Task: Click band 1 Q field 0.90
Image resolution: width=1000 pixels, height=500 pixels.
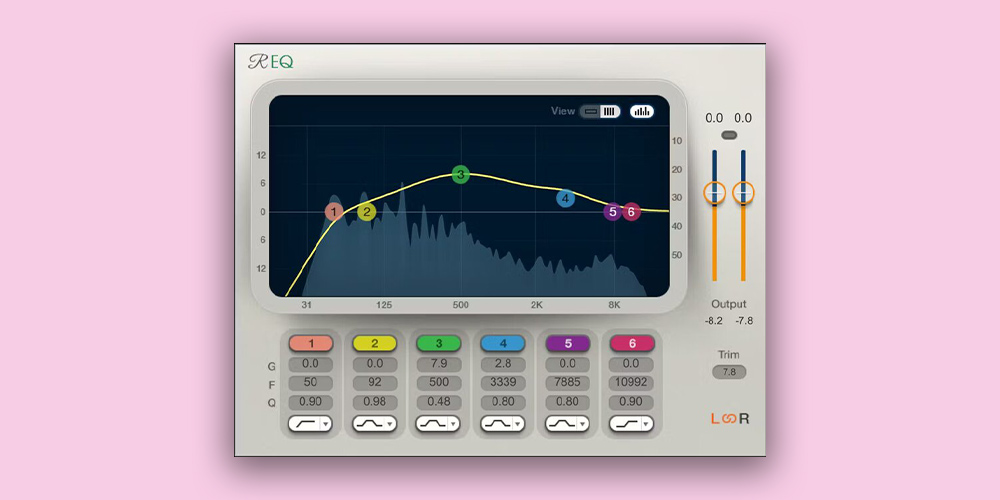Action: click(x=311, y=402)
